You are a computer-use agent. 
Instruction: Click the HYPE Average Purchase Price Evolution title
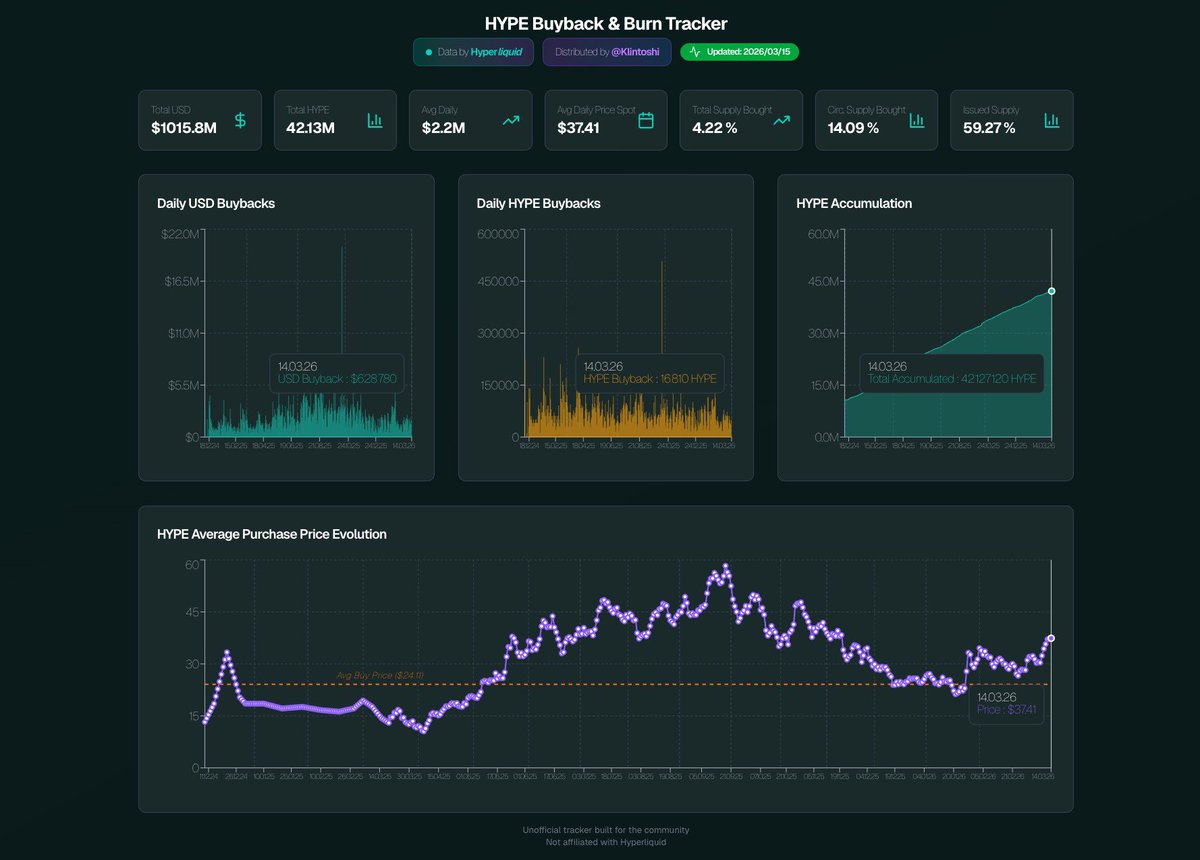[272, 534]
